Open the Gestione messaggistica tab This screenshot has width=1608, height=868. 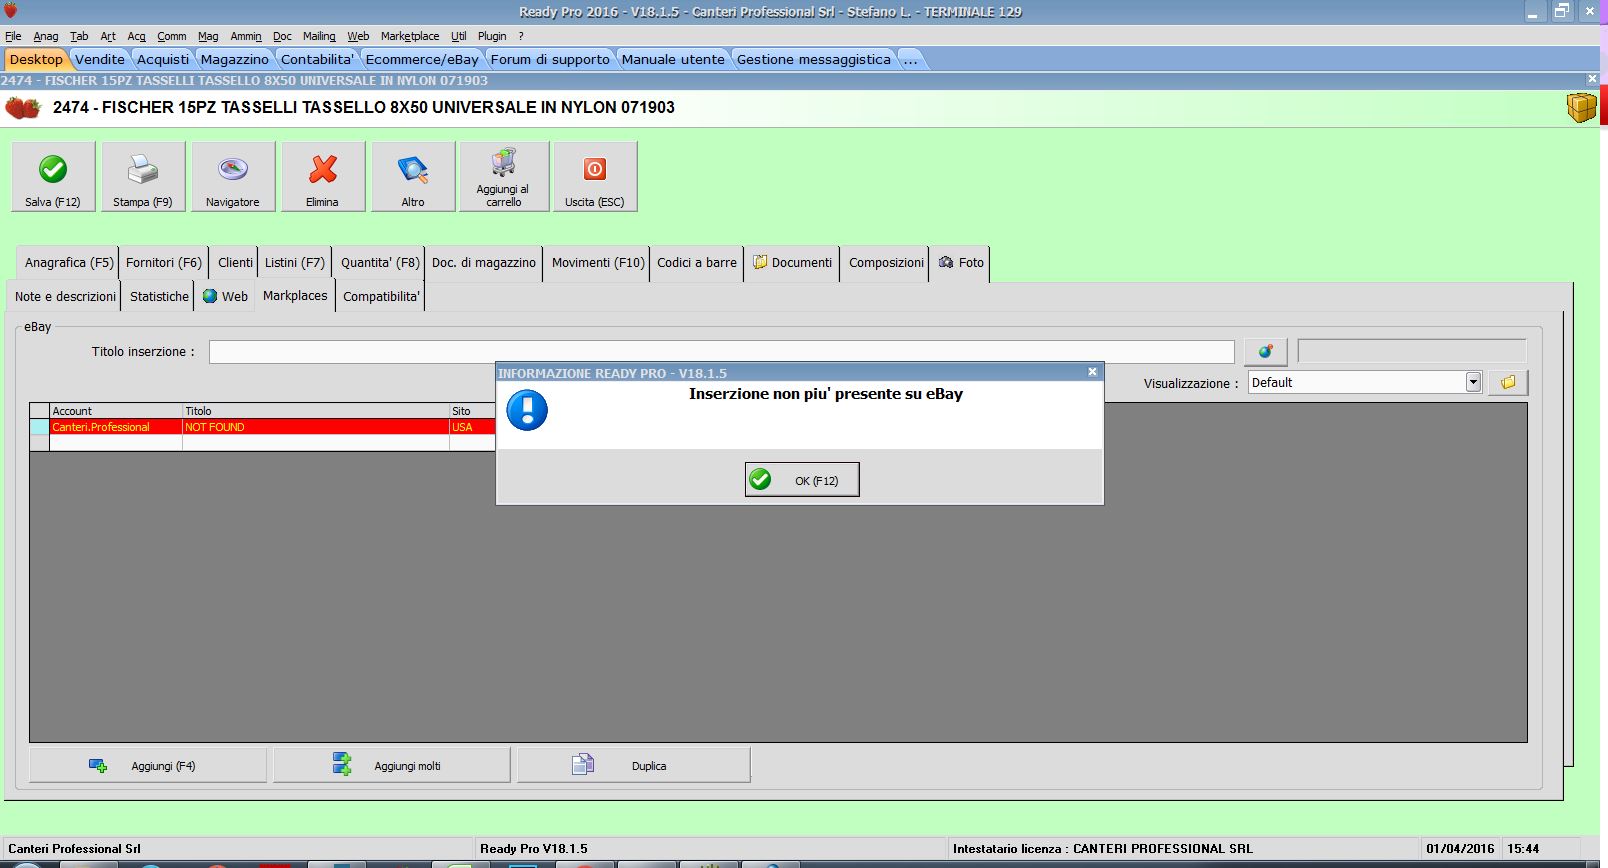point(814,60)
